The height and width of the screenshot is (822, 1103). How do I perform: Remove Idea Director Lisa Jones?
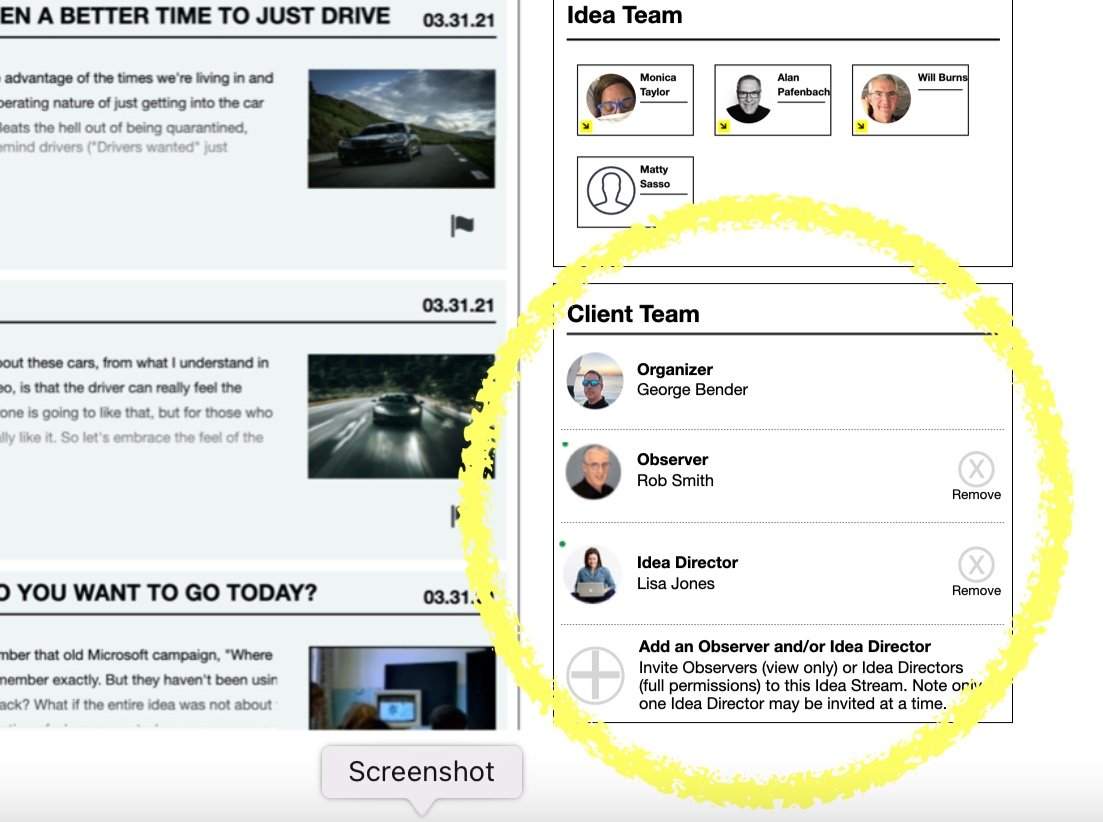(976, 564)
